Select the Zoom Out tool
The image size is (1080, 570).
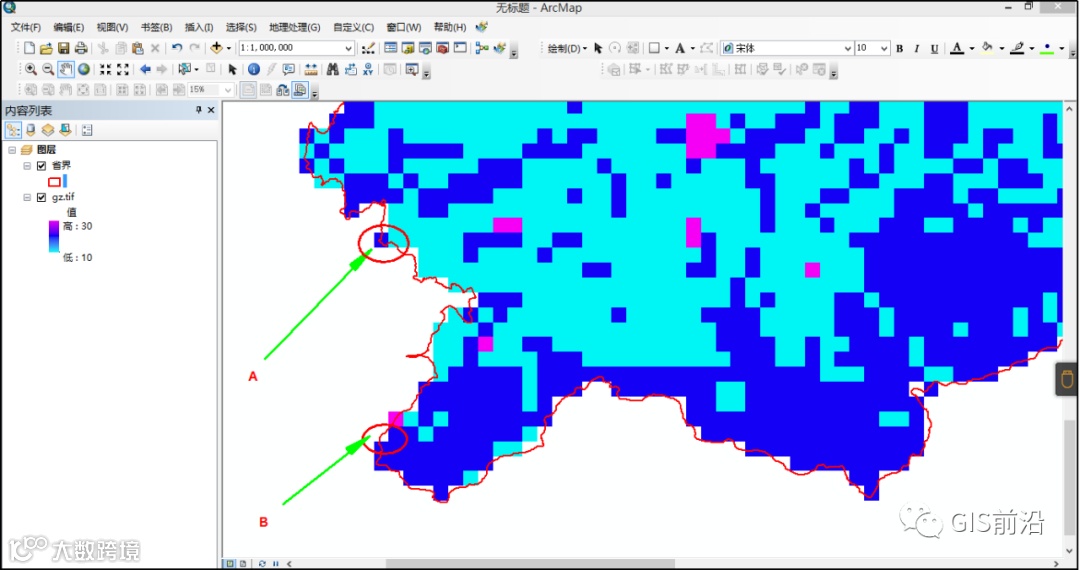click(48, 70)
